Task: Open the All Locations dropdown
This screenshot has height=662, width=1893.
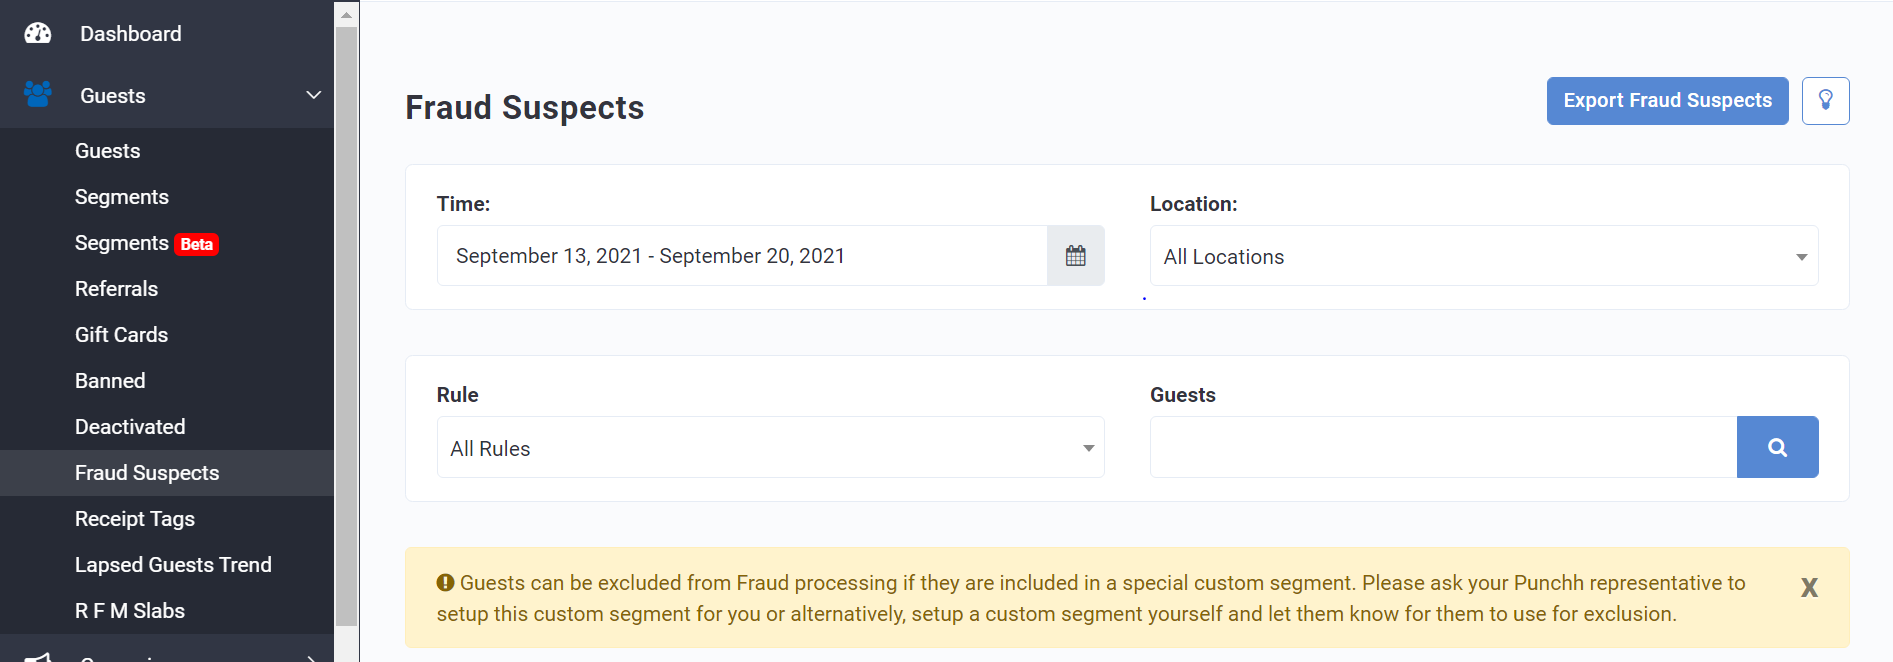Action: (1484, 256)
